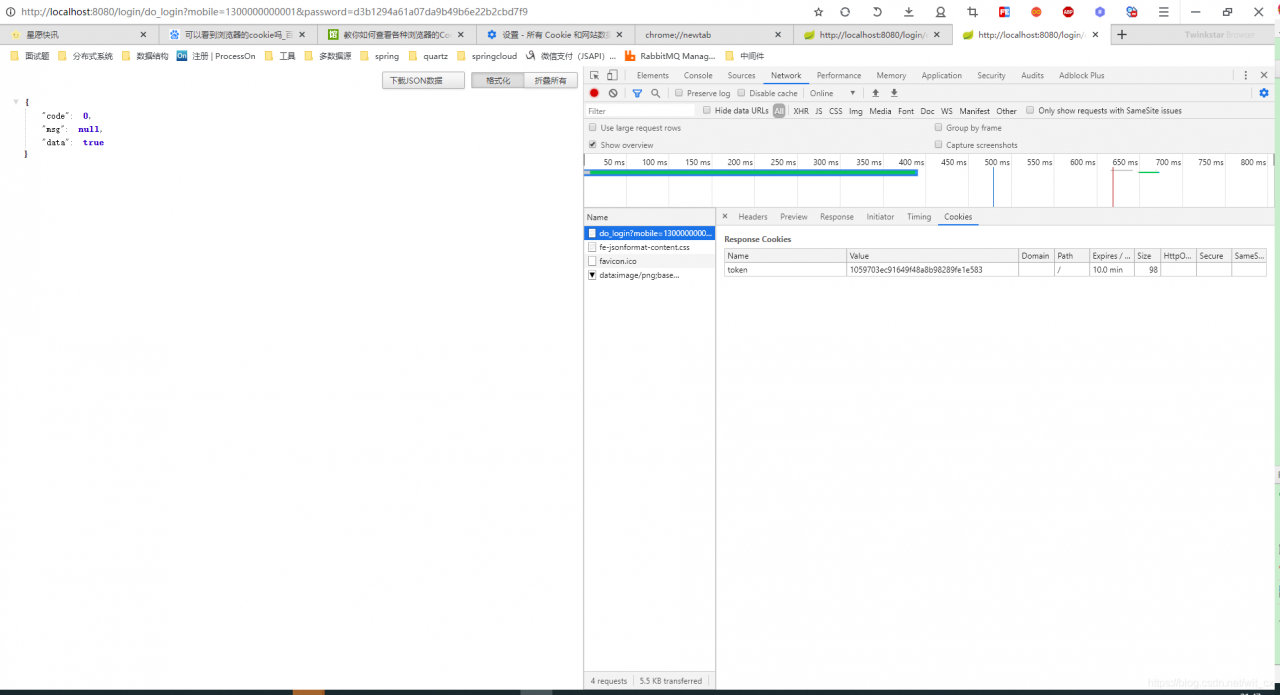The width and height of the screenshot is (1280, 695).
Task: Click the browser address bar URL
Action: [274, 12]
